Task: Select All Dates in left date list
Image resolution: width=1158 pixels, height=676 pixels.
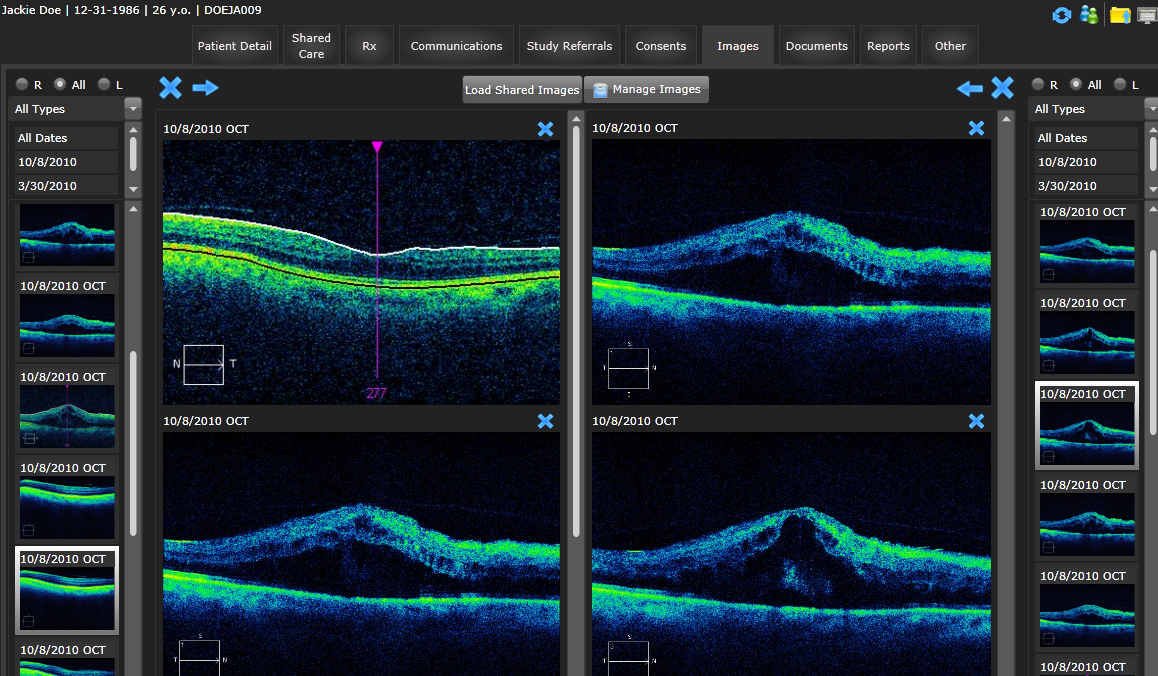Action: click(x=66, y=138)
